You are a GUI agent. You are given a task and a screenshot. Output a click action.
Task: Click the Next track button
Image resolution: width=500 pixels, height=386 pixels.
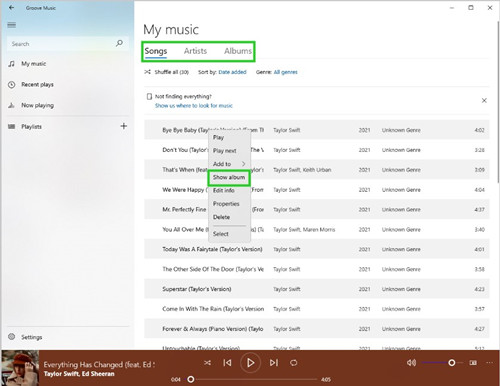[274, 363]
